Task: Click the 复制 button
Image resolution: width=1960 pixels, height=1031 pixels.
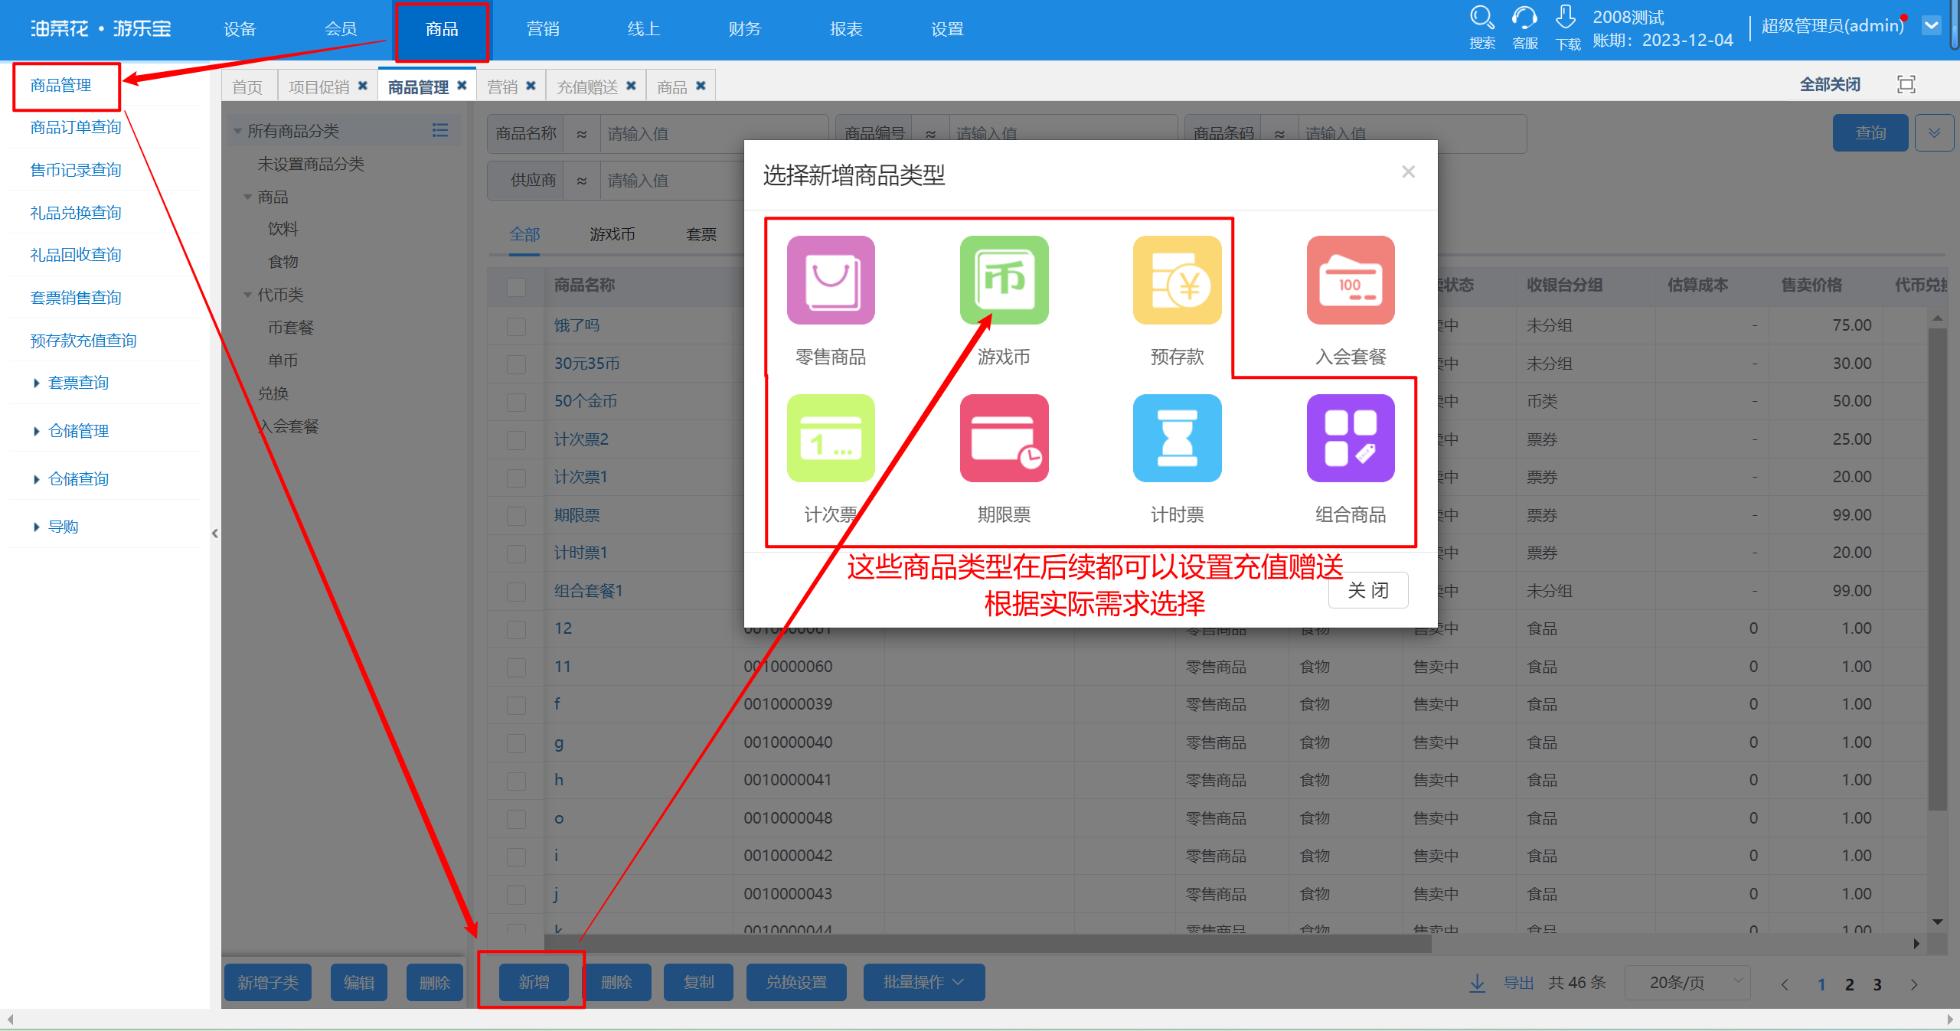Action: pos(699,983)
